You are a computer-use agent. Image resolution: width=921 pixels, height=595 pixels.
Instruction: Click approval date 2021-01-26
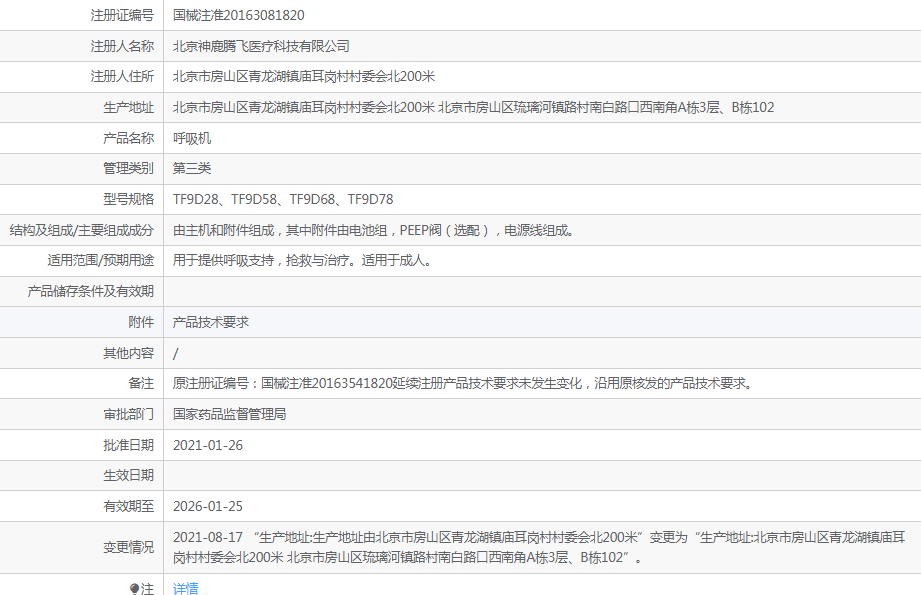[x=208, y=445]
